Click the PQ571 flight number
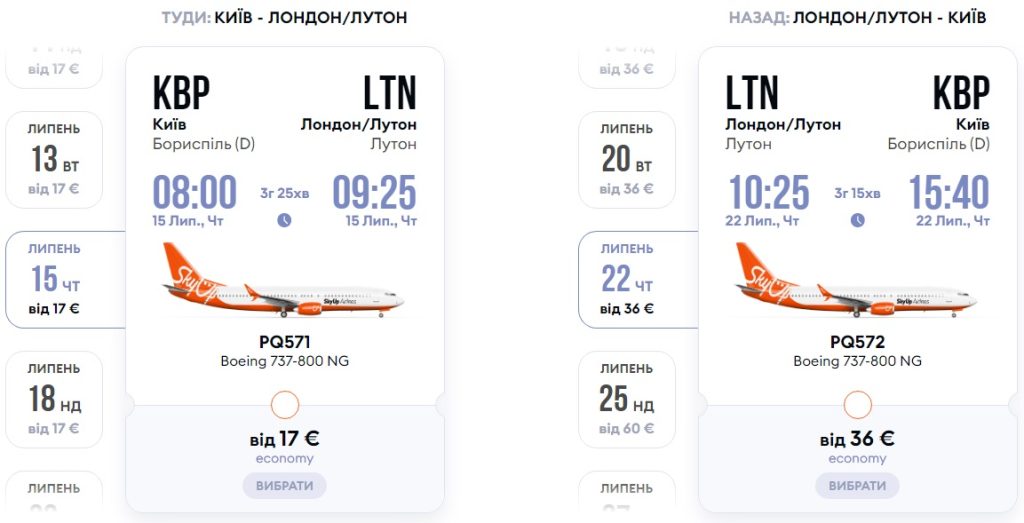The width and height of the screenshot is (1024, 523). (284, 342)
